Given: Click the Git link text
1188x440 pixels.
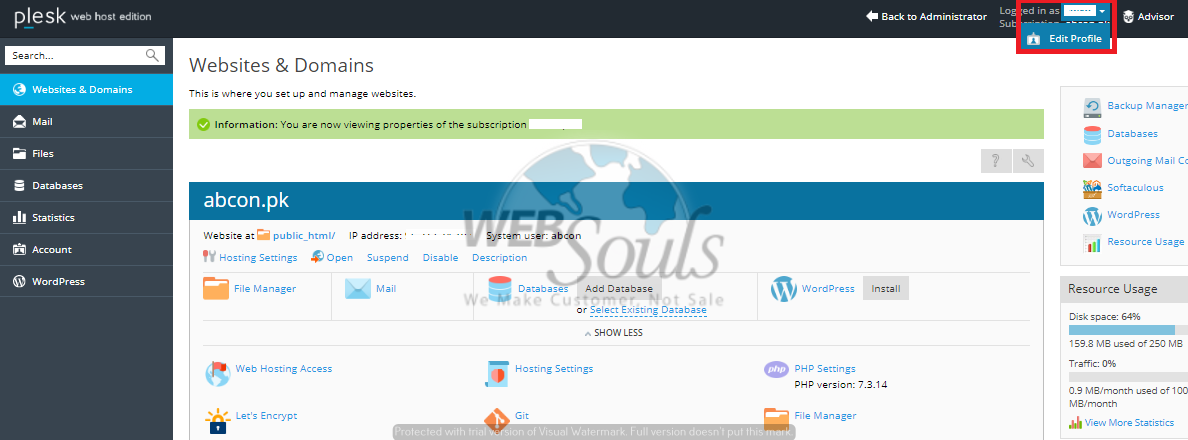Looking at the screenshot, I should click(x=522, y=416).
